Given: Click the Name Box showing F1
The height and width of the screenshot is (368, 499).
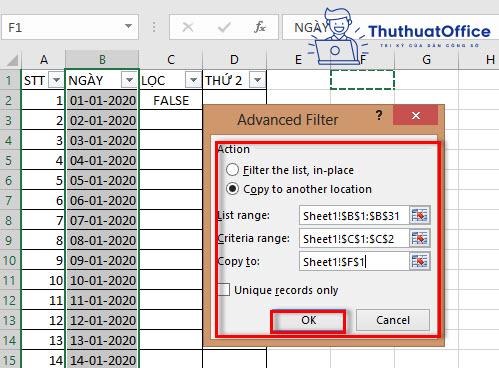Looking at the screenshot, I should [63, 27].
